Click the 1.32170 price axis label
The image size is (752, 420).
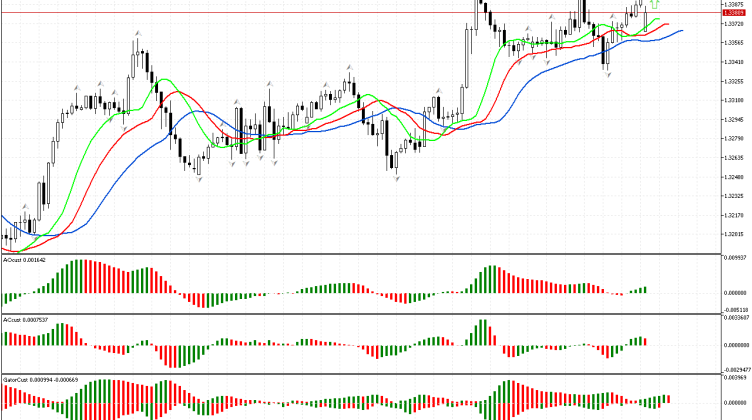pos(735,215)
